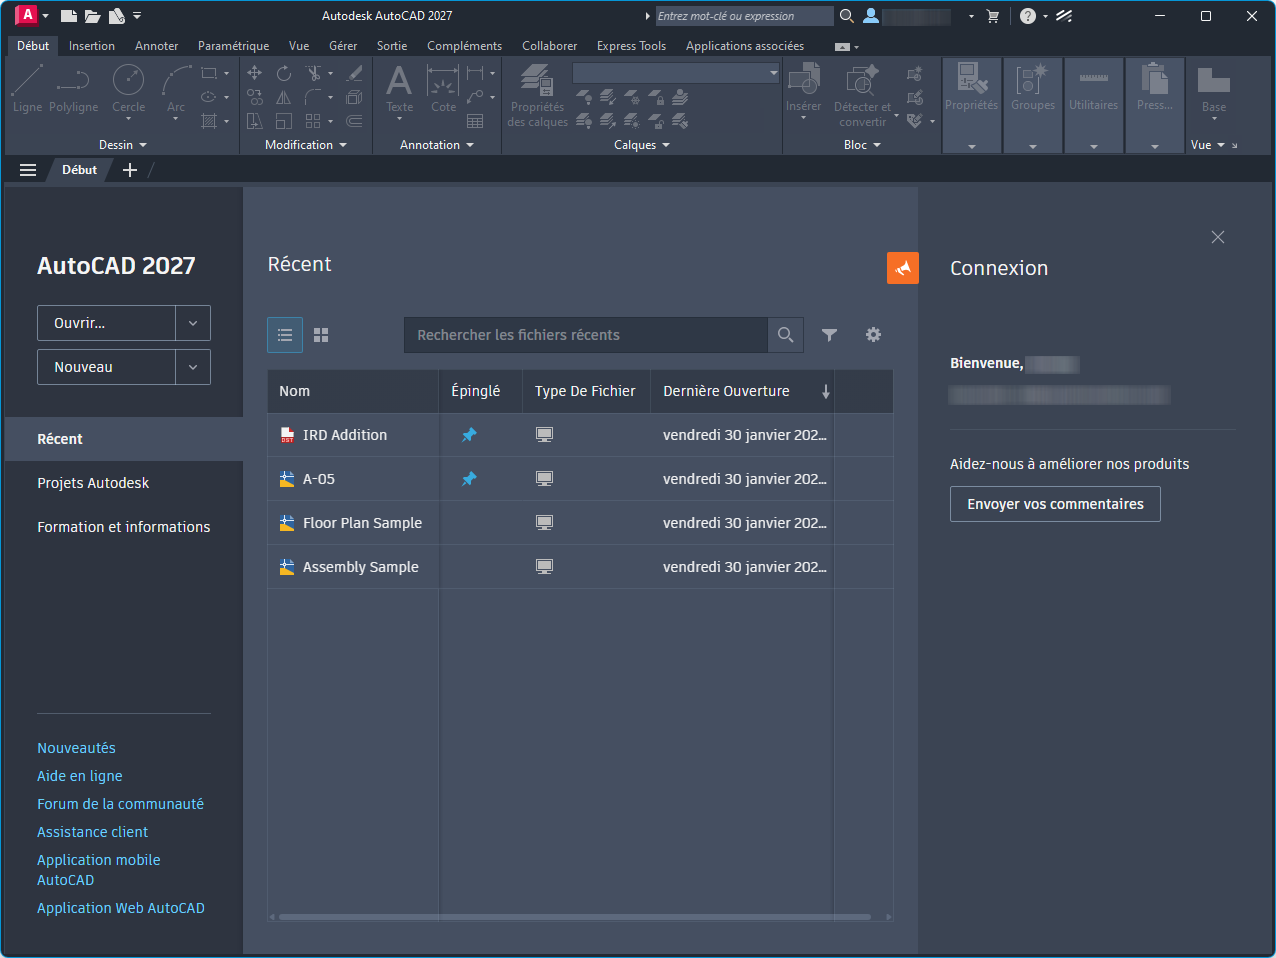Open the Groupes panel
The width and height of the screenshot is (1276, 958).
tap(1033, 104)
